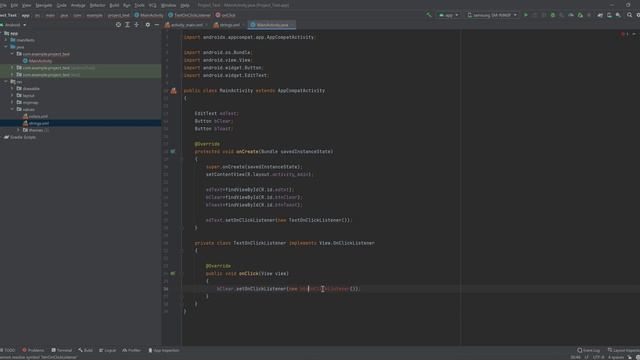
Task: Open the Logcat tool window
Action: click(108, 350)
